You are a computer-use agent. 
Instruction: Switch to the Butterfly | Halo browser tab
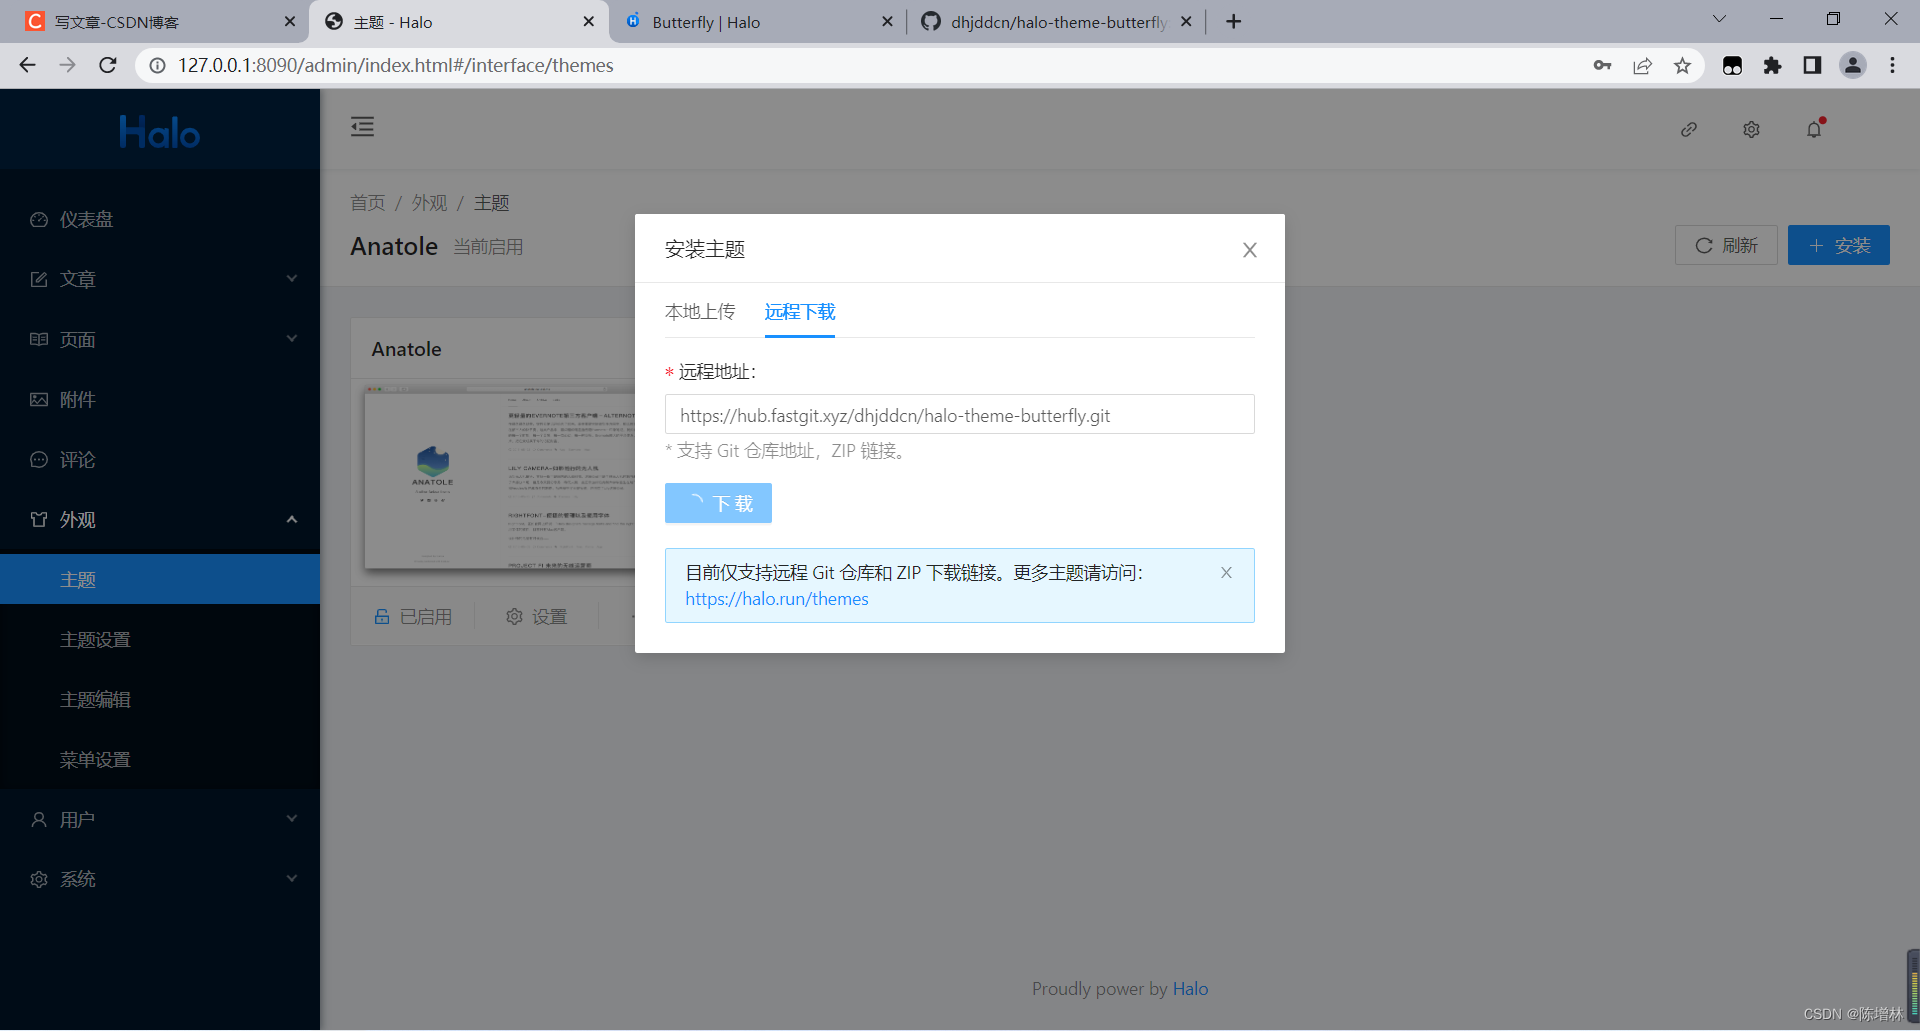(x=755, y=22)
